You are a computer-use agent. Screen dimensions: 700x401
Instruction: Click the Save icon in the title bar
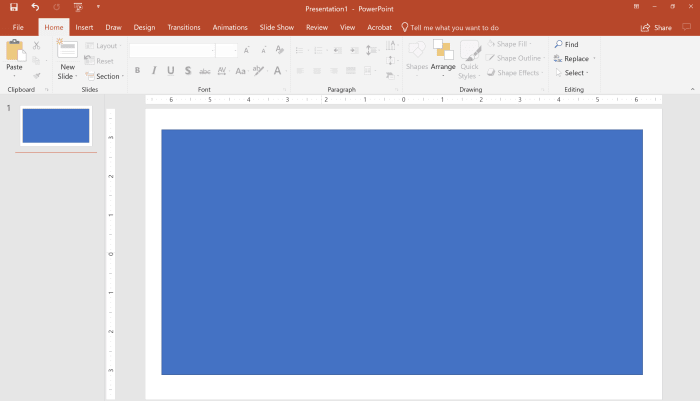tap(14, 7)
